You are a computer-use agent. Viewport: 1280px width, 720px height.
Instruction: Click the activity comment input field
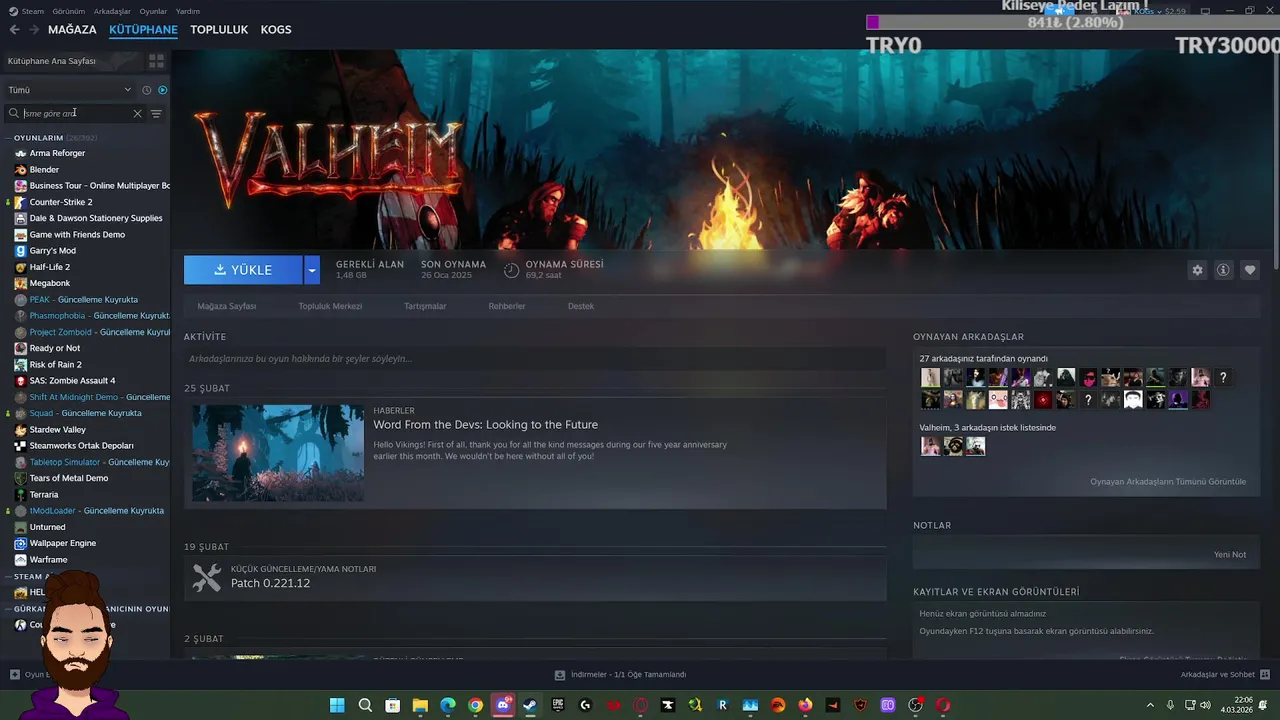(535, 359)
